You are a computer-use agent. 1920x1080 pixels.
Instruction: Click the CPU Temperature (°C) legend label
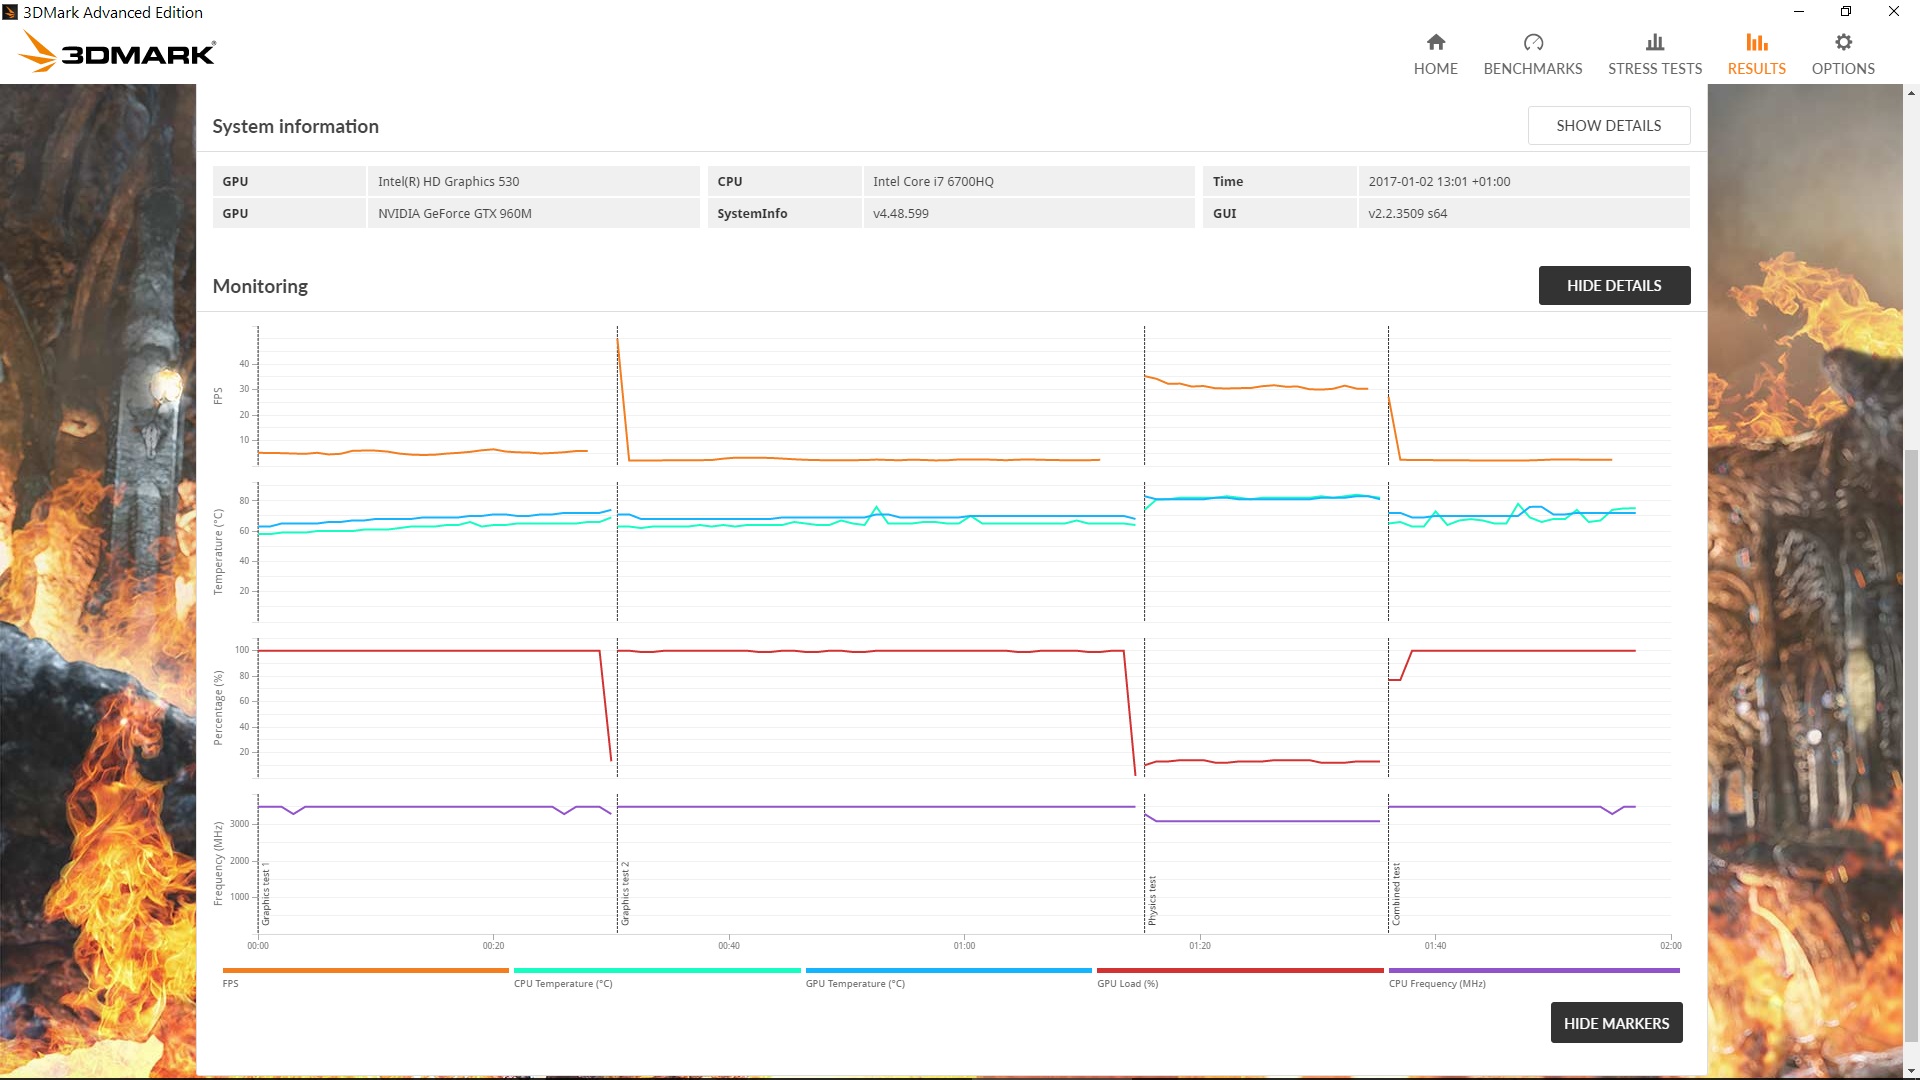coord(563,984)
